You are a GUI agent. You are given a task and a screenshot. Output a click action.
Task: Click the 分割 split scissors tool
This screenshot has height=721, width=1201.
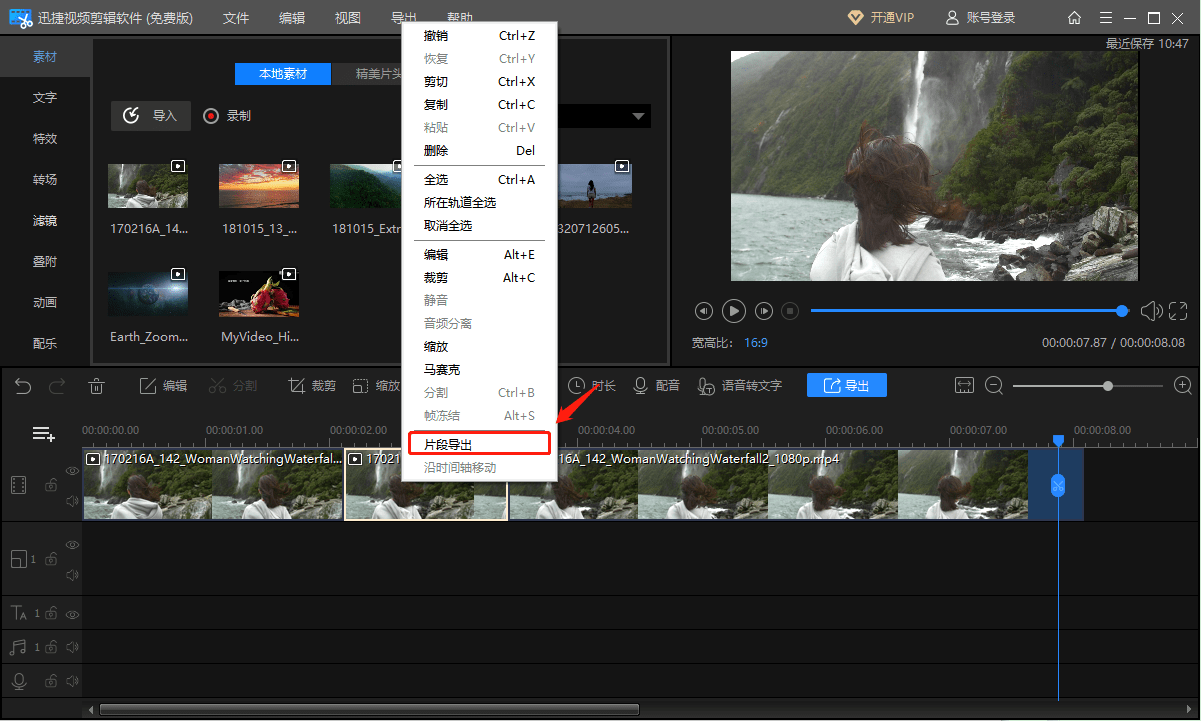click(x=232, y=386)
